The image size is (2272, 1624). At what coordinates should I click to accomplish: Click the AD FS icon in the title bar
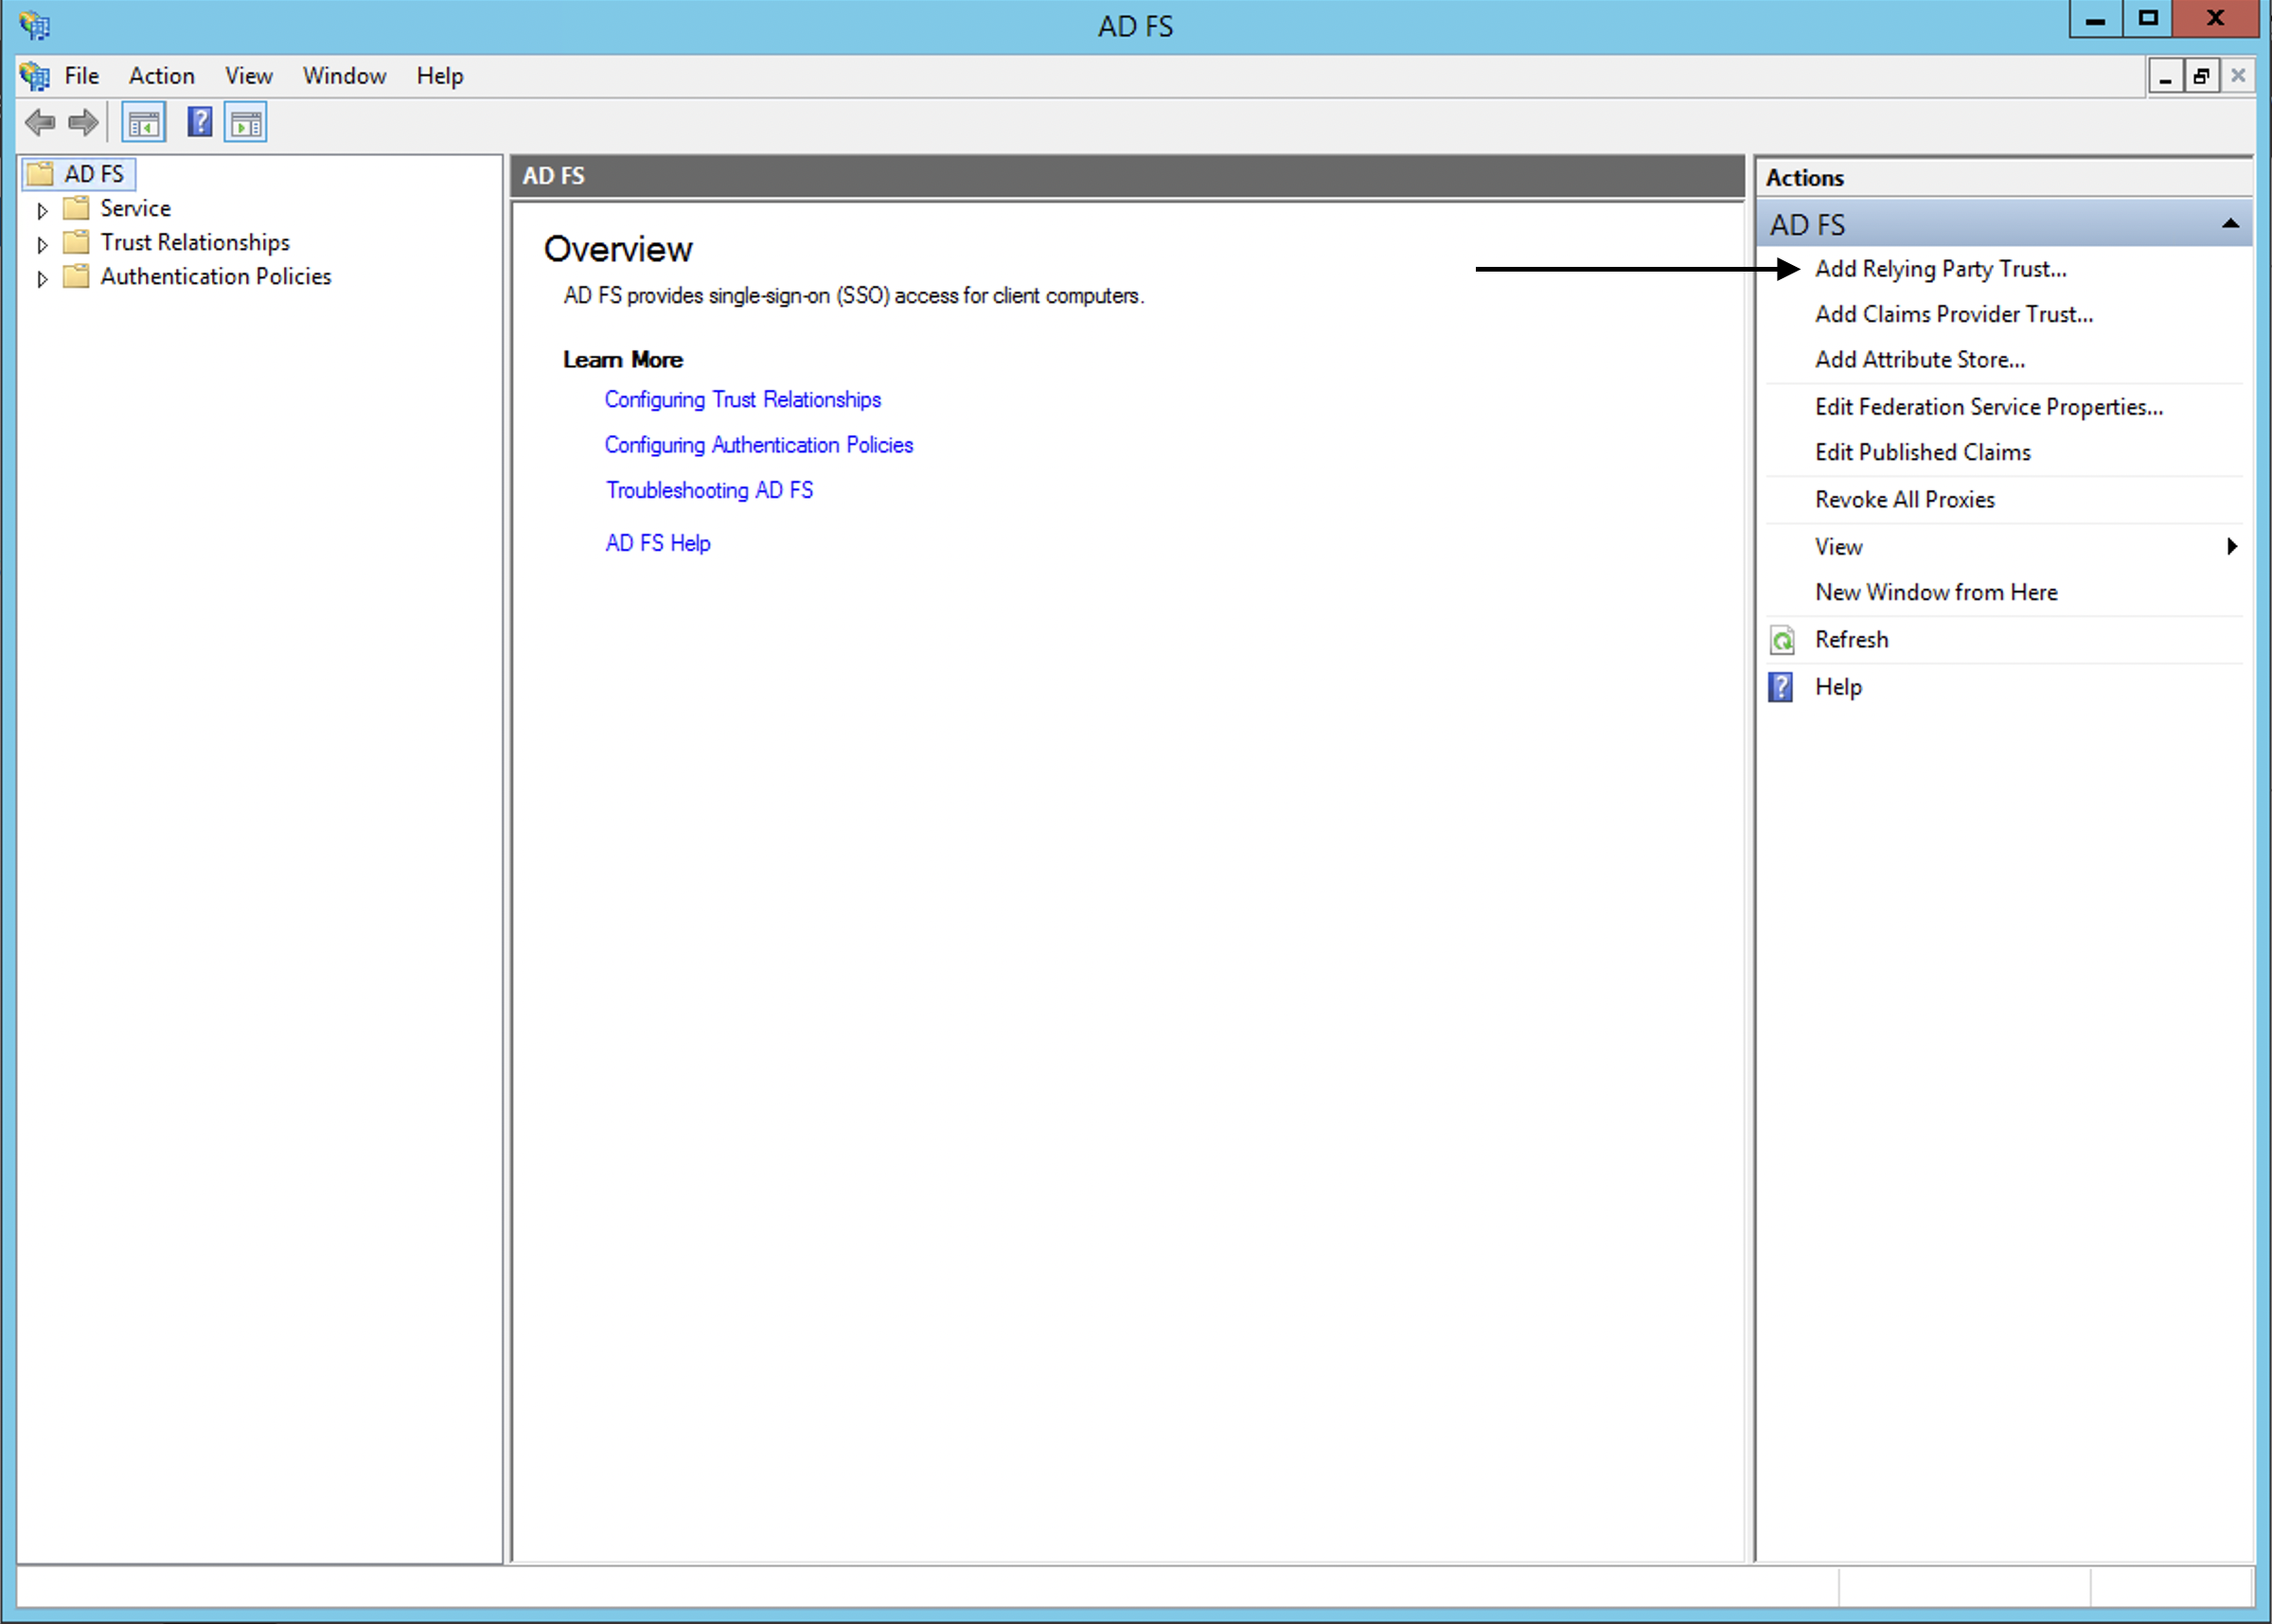pos(36,25)
